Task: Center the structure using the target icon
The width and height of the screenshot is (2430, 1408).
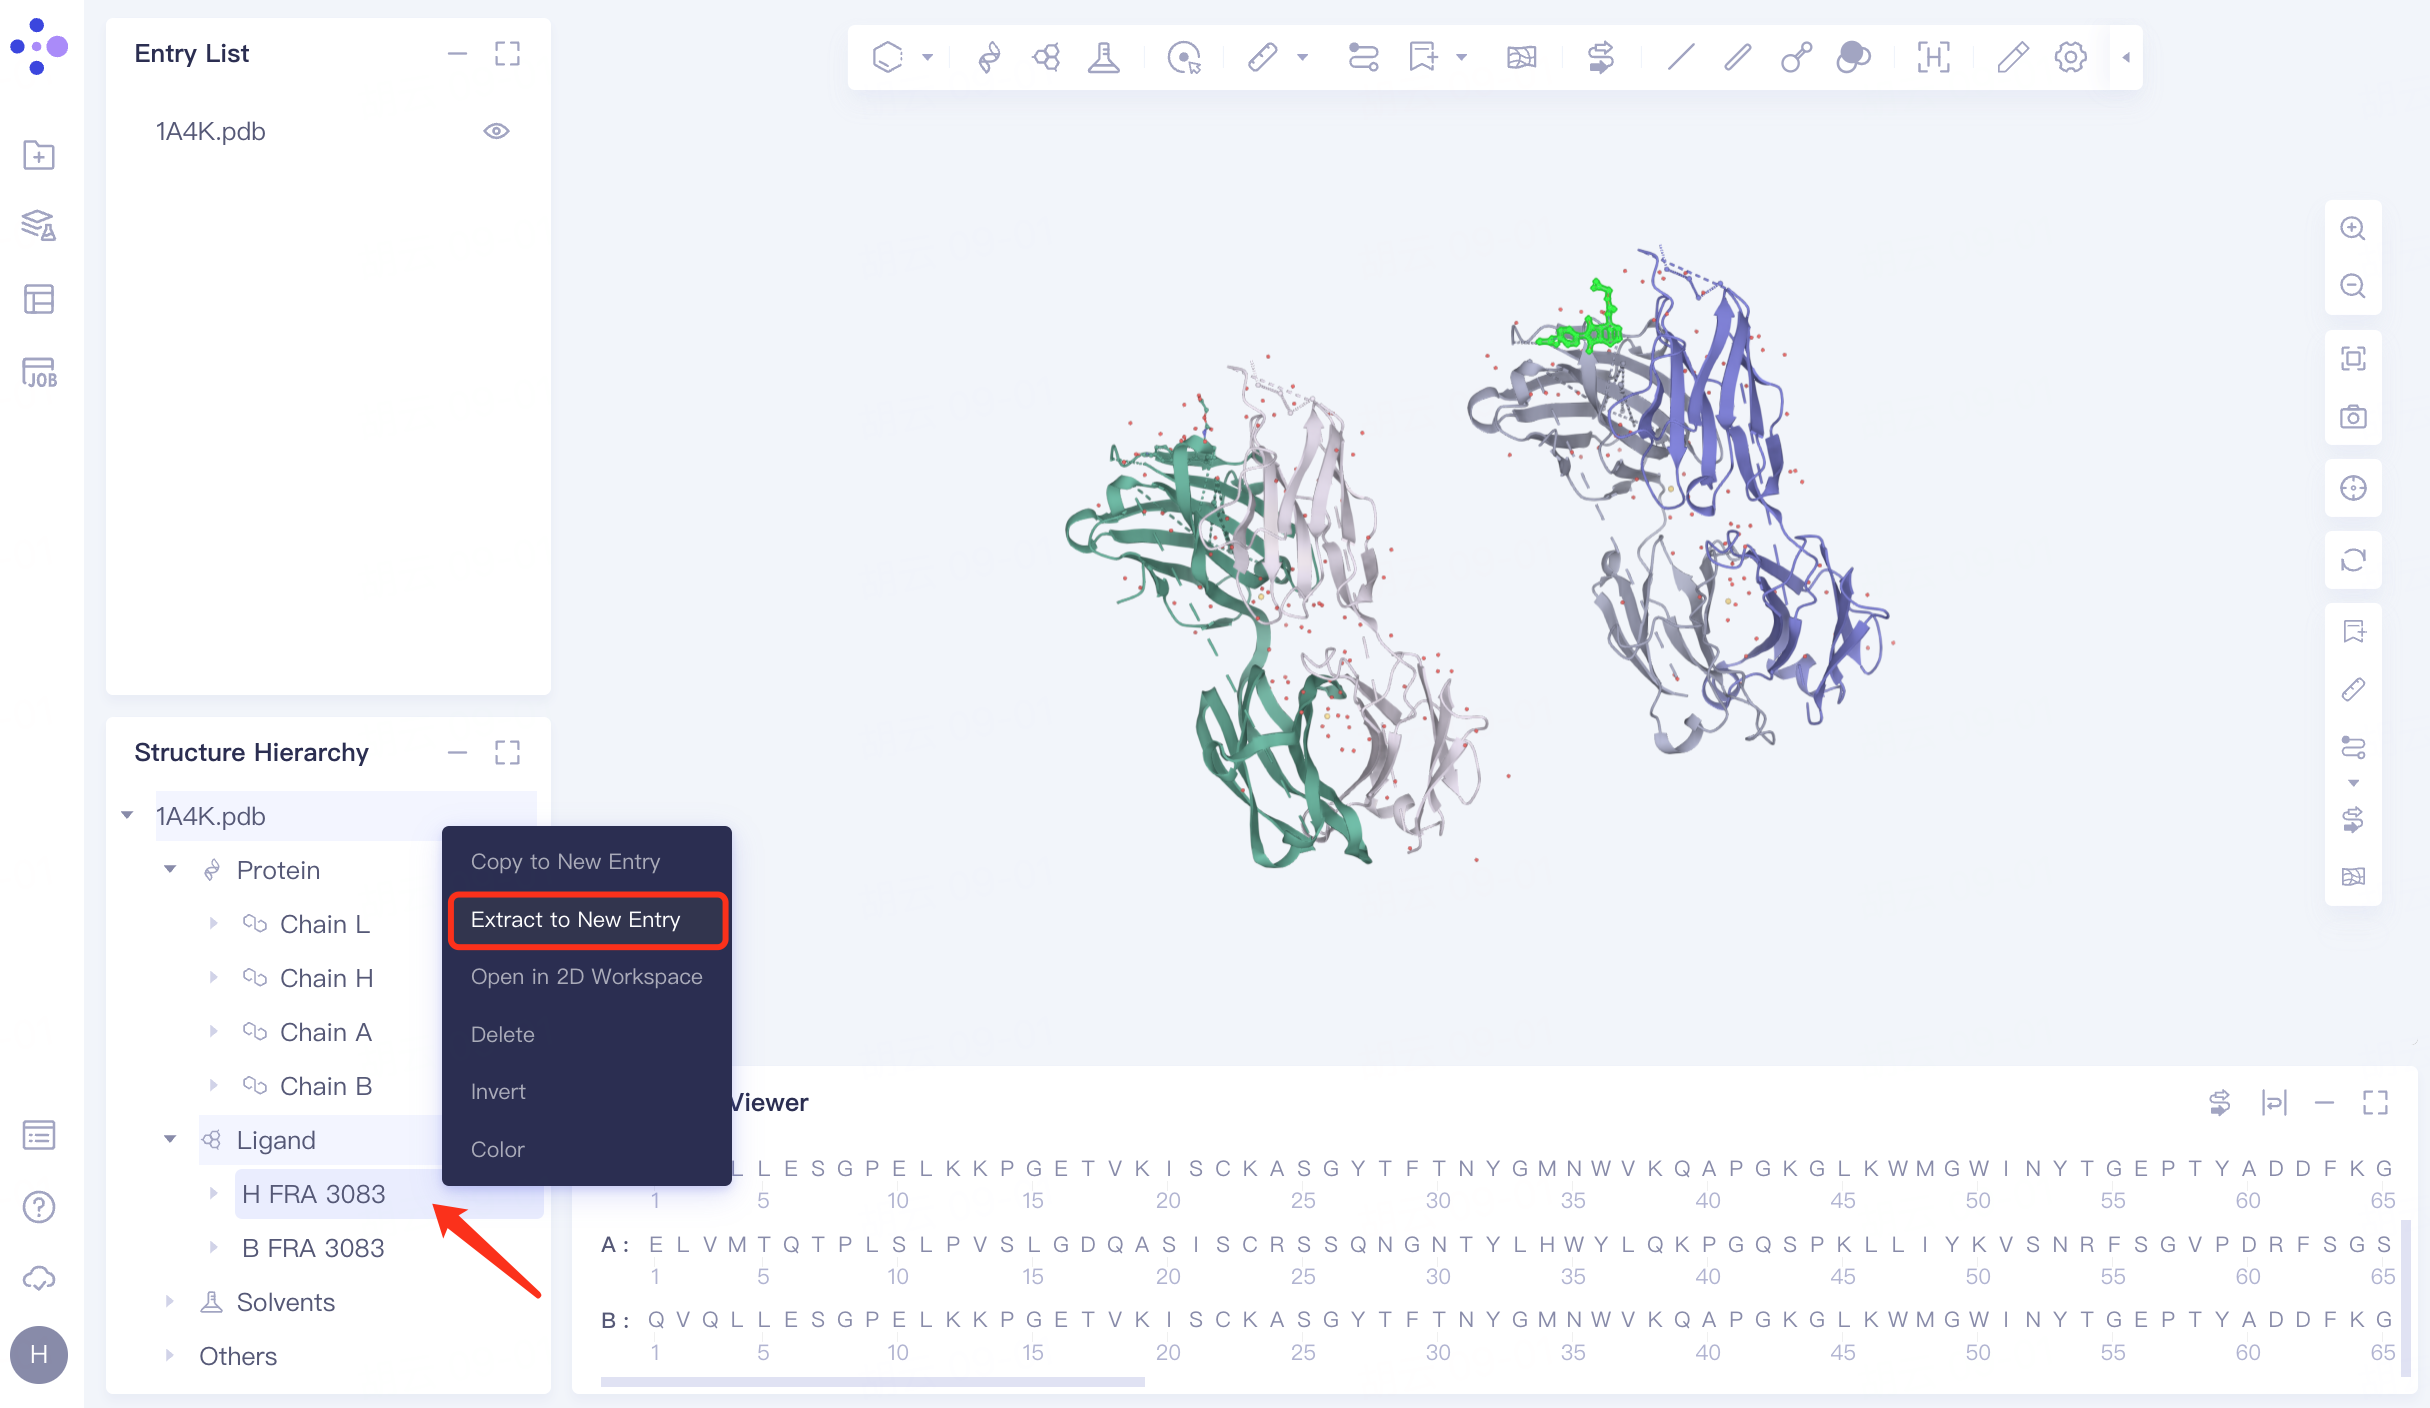Action: point(2353,489)
